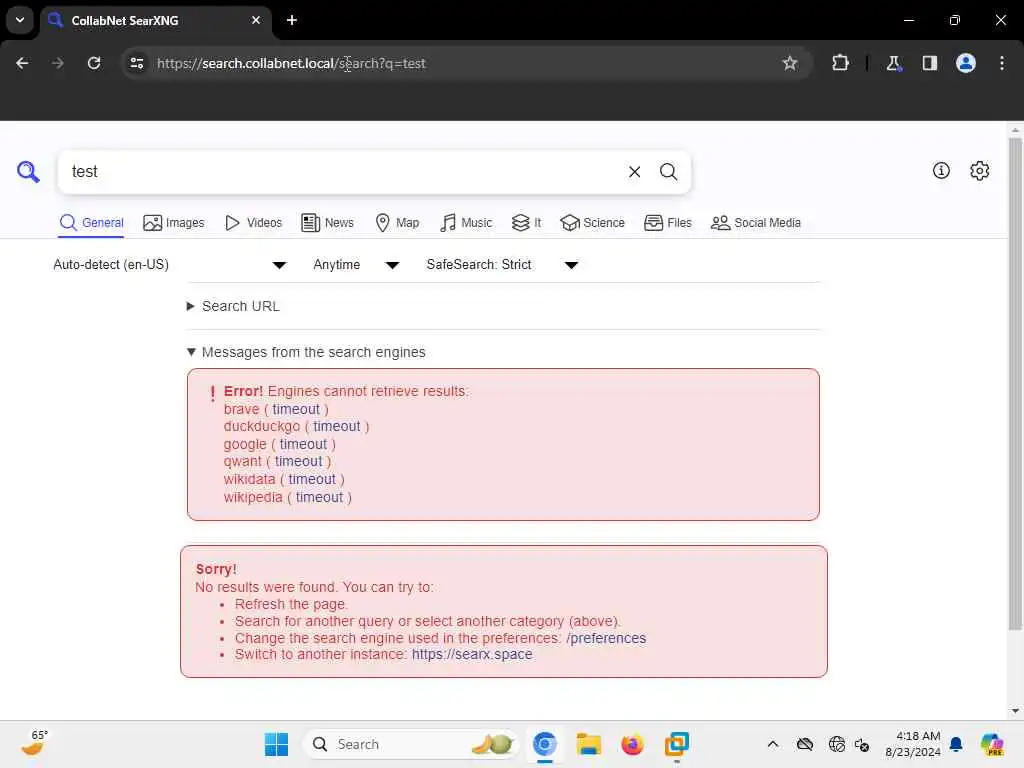Go back in browser history
Screen dimensions: 1024x768
coord(22,63)
